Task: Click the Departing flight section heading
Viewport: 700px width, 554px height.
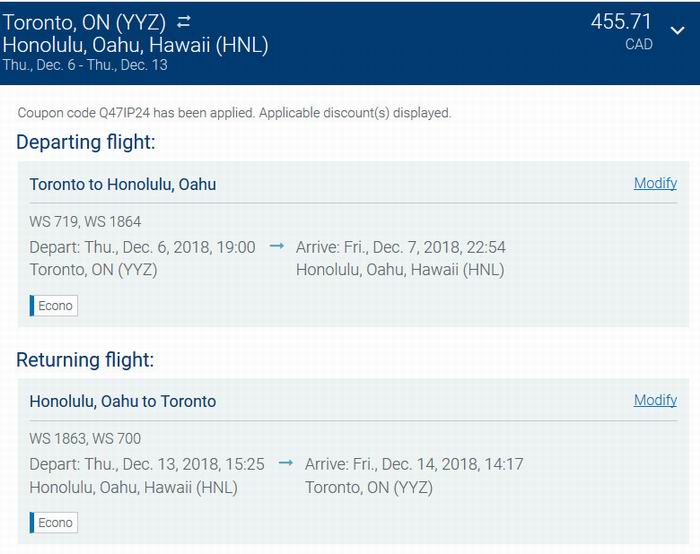Action: pos(86,142)
